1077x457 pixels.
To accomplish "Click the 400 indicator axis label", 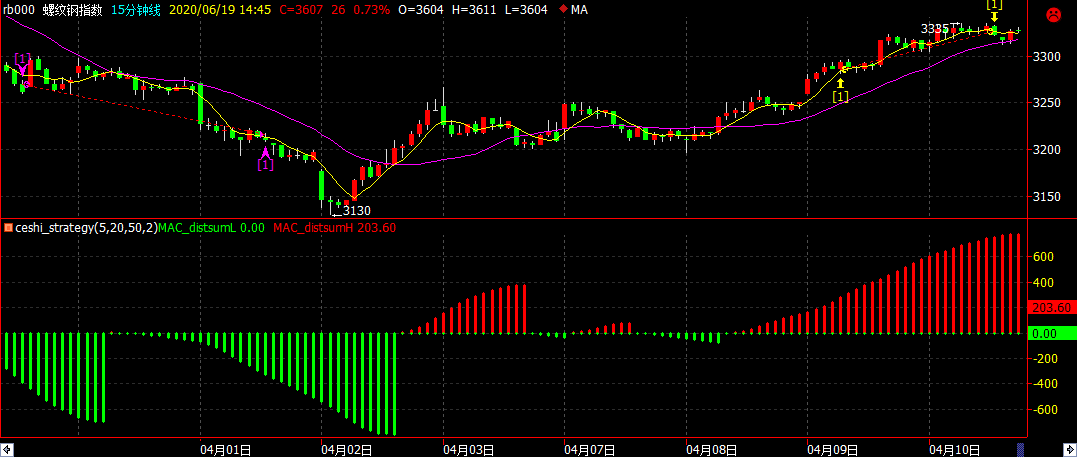I will pos(1044,282).
